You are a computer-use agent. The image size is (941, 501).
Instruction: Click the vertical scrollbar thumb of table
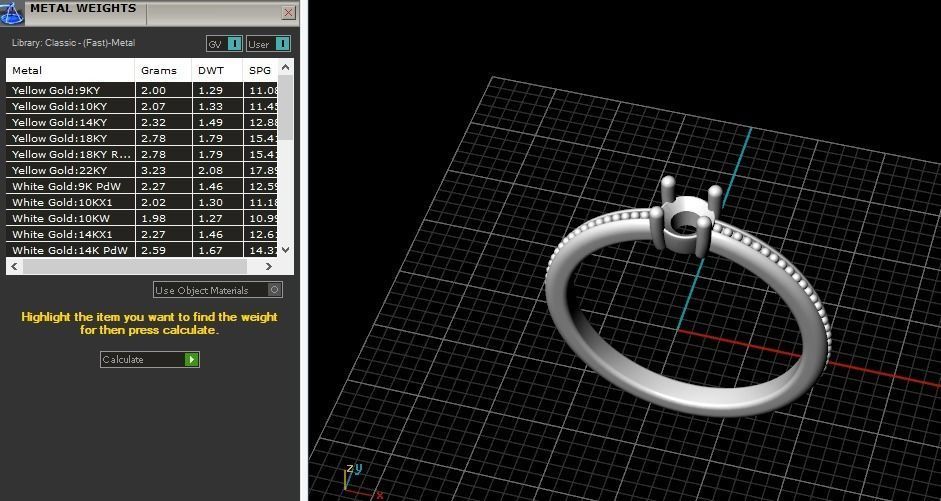click(x=286, y=107)
